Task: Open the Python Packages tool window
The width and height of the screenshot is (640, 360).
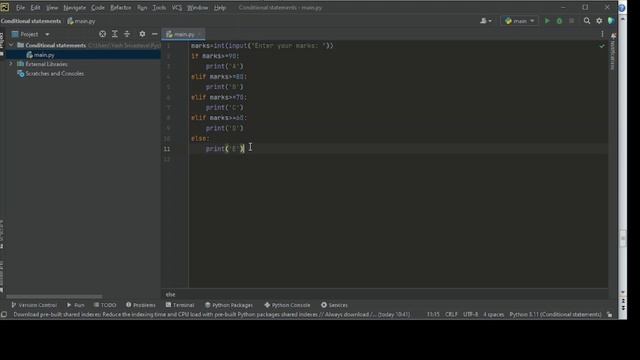Action: tap(229, 305)
